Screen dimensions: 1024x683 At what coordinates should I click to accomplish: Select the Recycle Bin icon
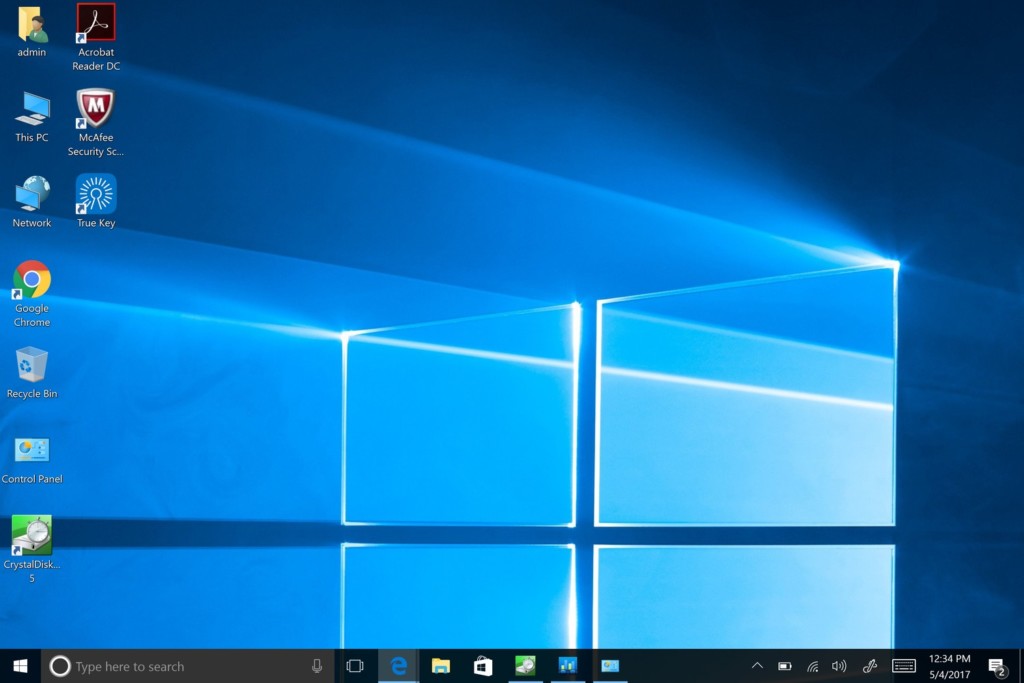[x=32, y=372]
